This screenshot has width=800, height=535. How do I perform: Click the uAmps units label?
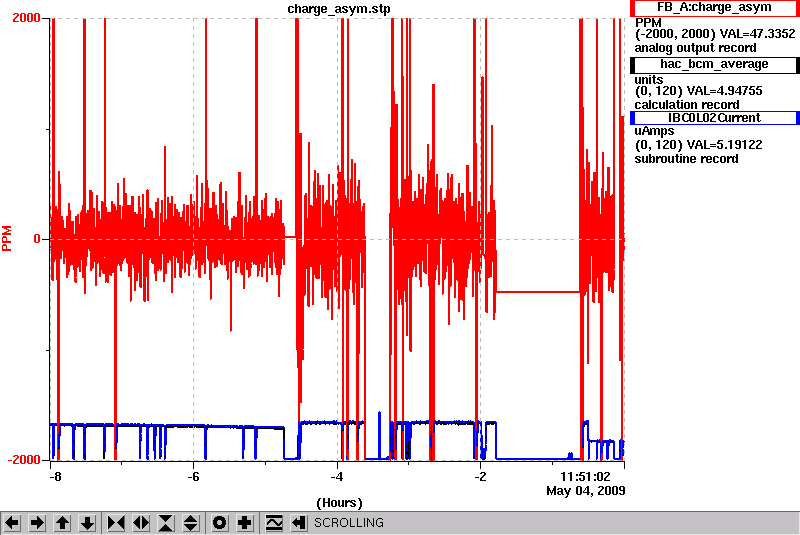[654, 131]
